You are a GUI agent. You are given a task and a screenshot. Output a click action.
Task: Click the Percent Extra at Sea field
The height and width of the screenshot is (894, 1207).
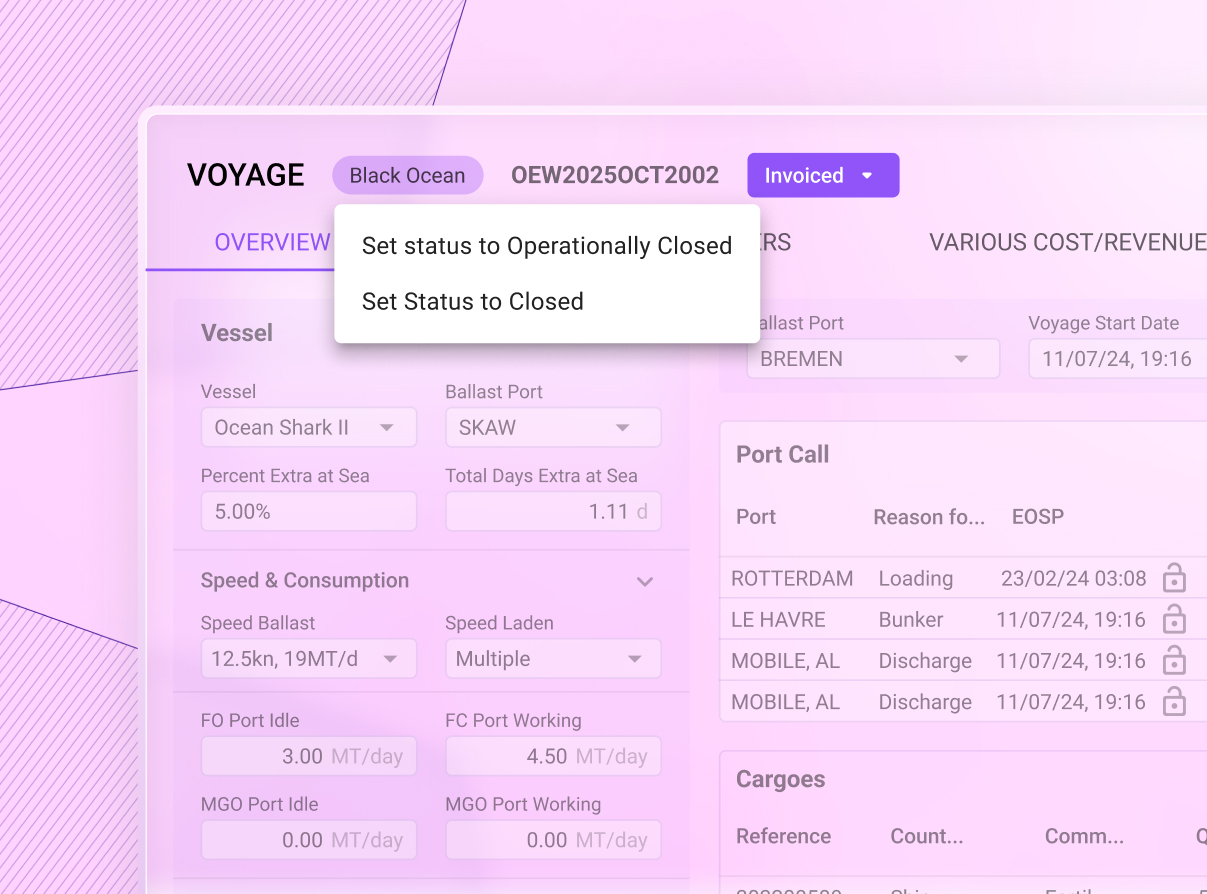pyautogui.click(x=309, y=511)
